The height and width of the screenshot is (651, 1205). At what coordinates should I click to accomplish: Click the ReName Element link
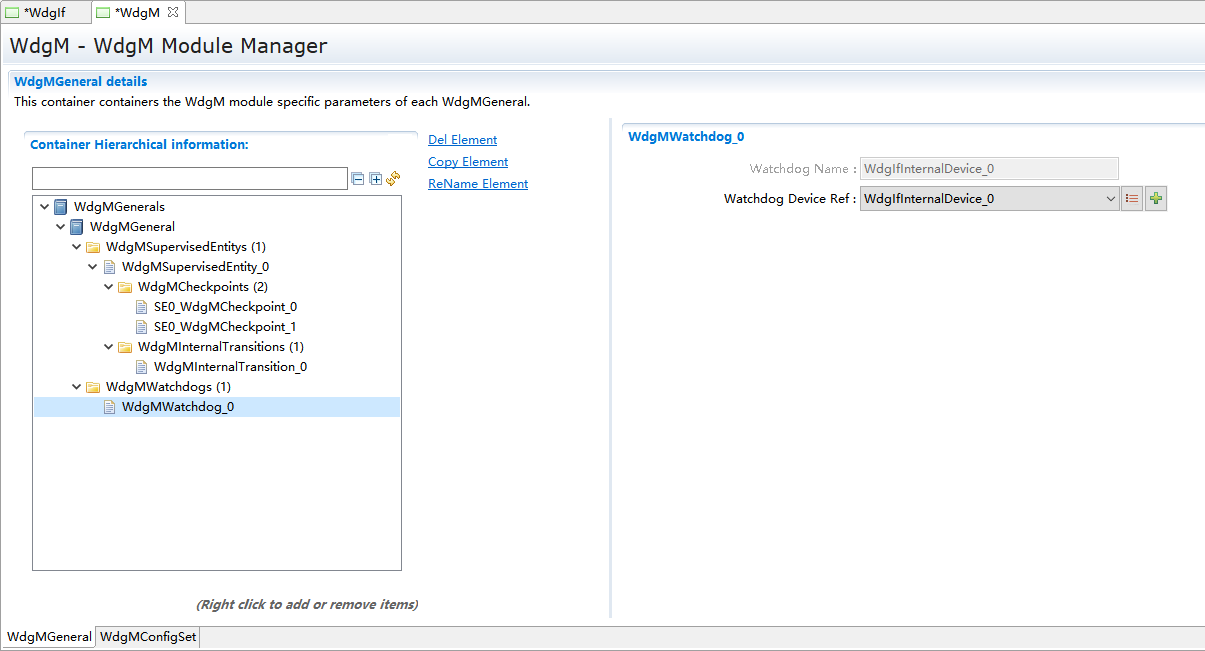(478, 184)
